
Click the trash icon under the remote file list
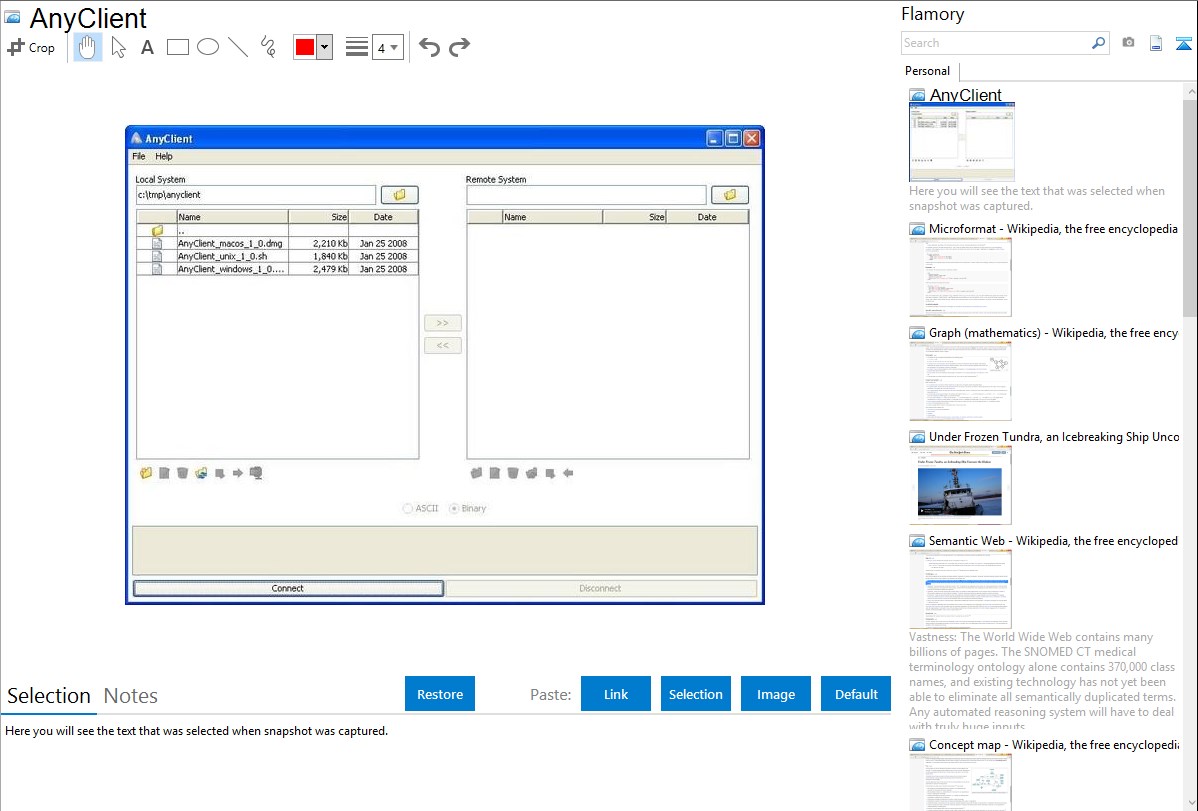click(513, 473)
